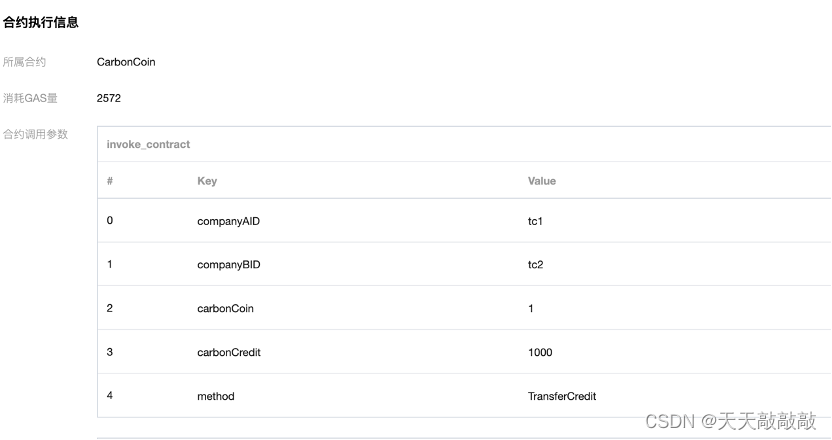Click the CSDN watermark text
The image size is (832, 440).
731,421
